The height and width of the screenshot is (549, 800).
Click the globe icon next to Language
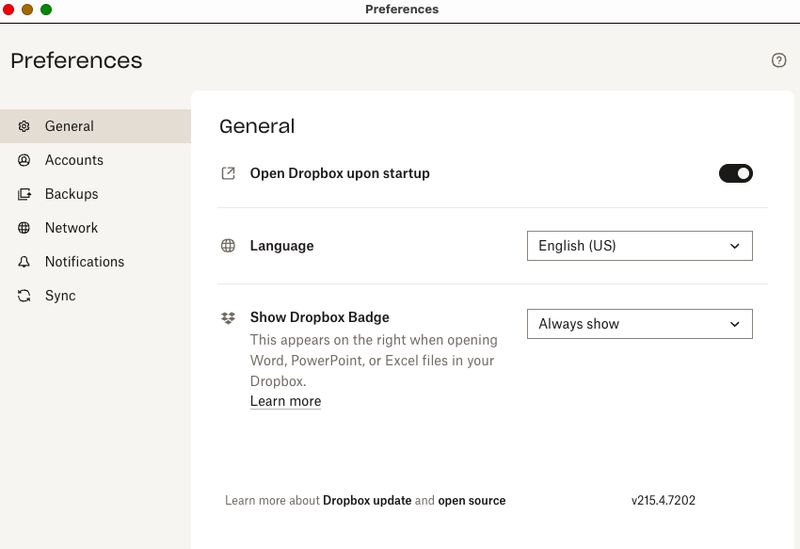228,246
